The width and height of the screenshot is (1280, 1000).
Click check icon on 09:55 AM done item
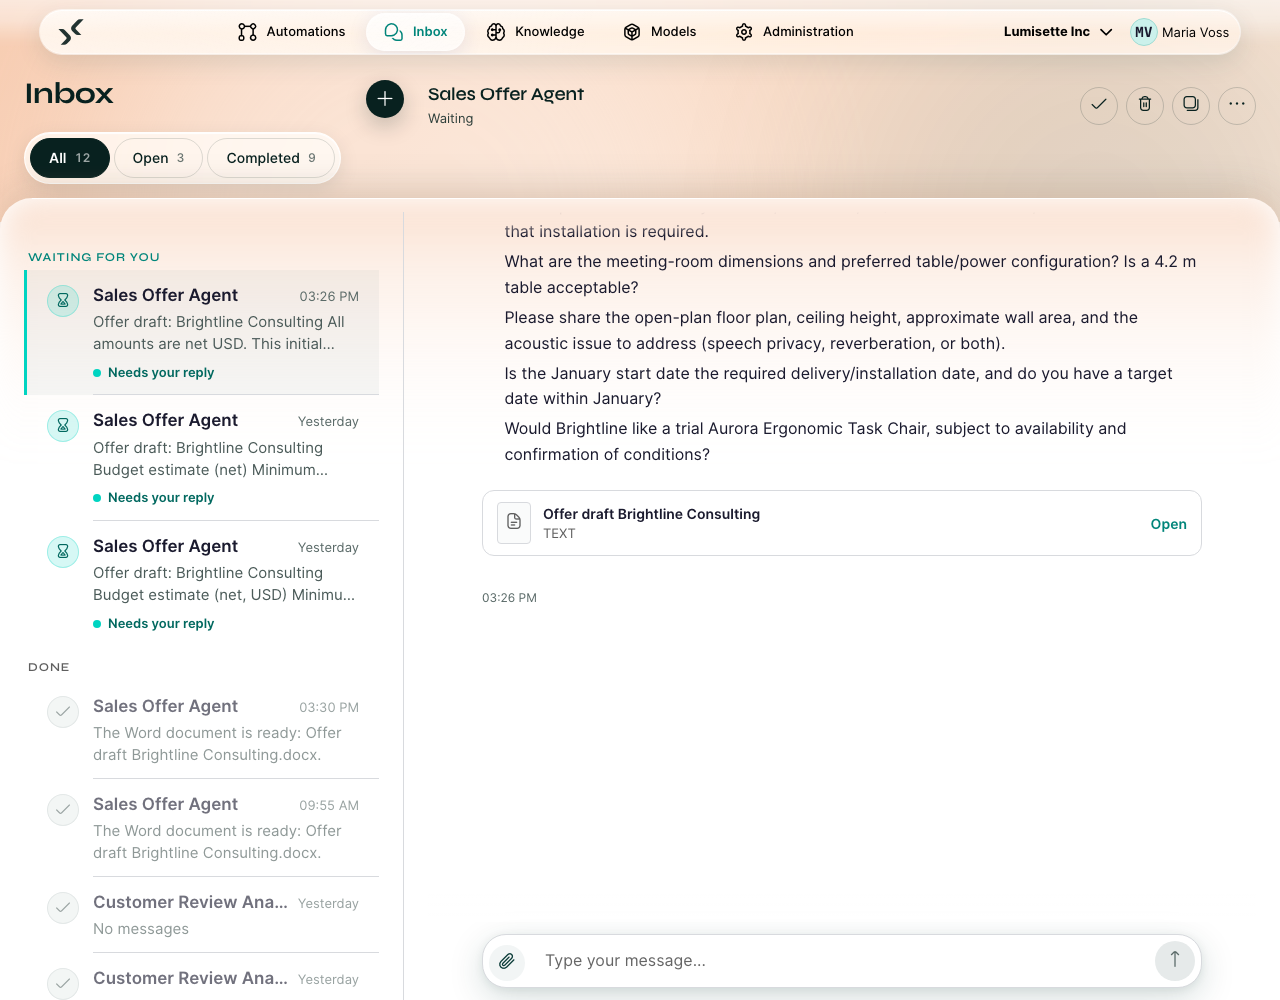pyautogui.click(x=63, y=810)
